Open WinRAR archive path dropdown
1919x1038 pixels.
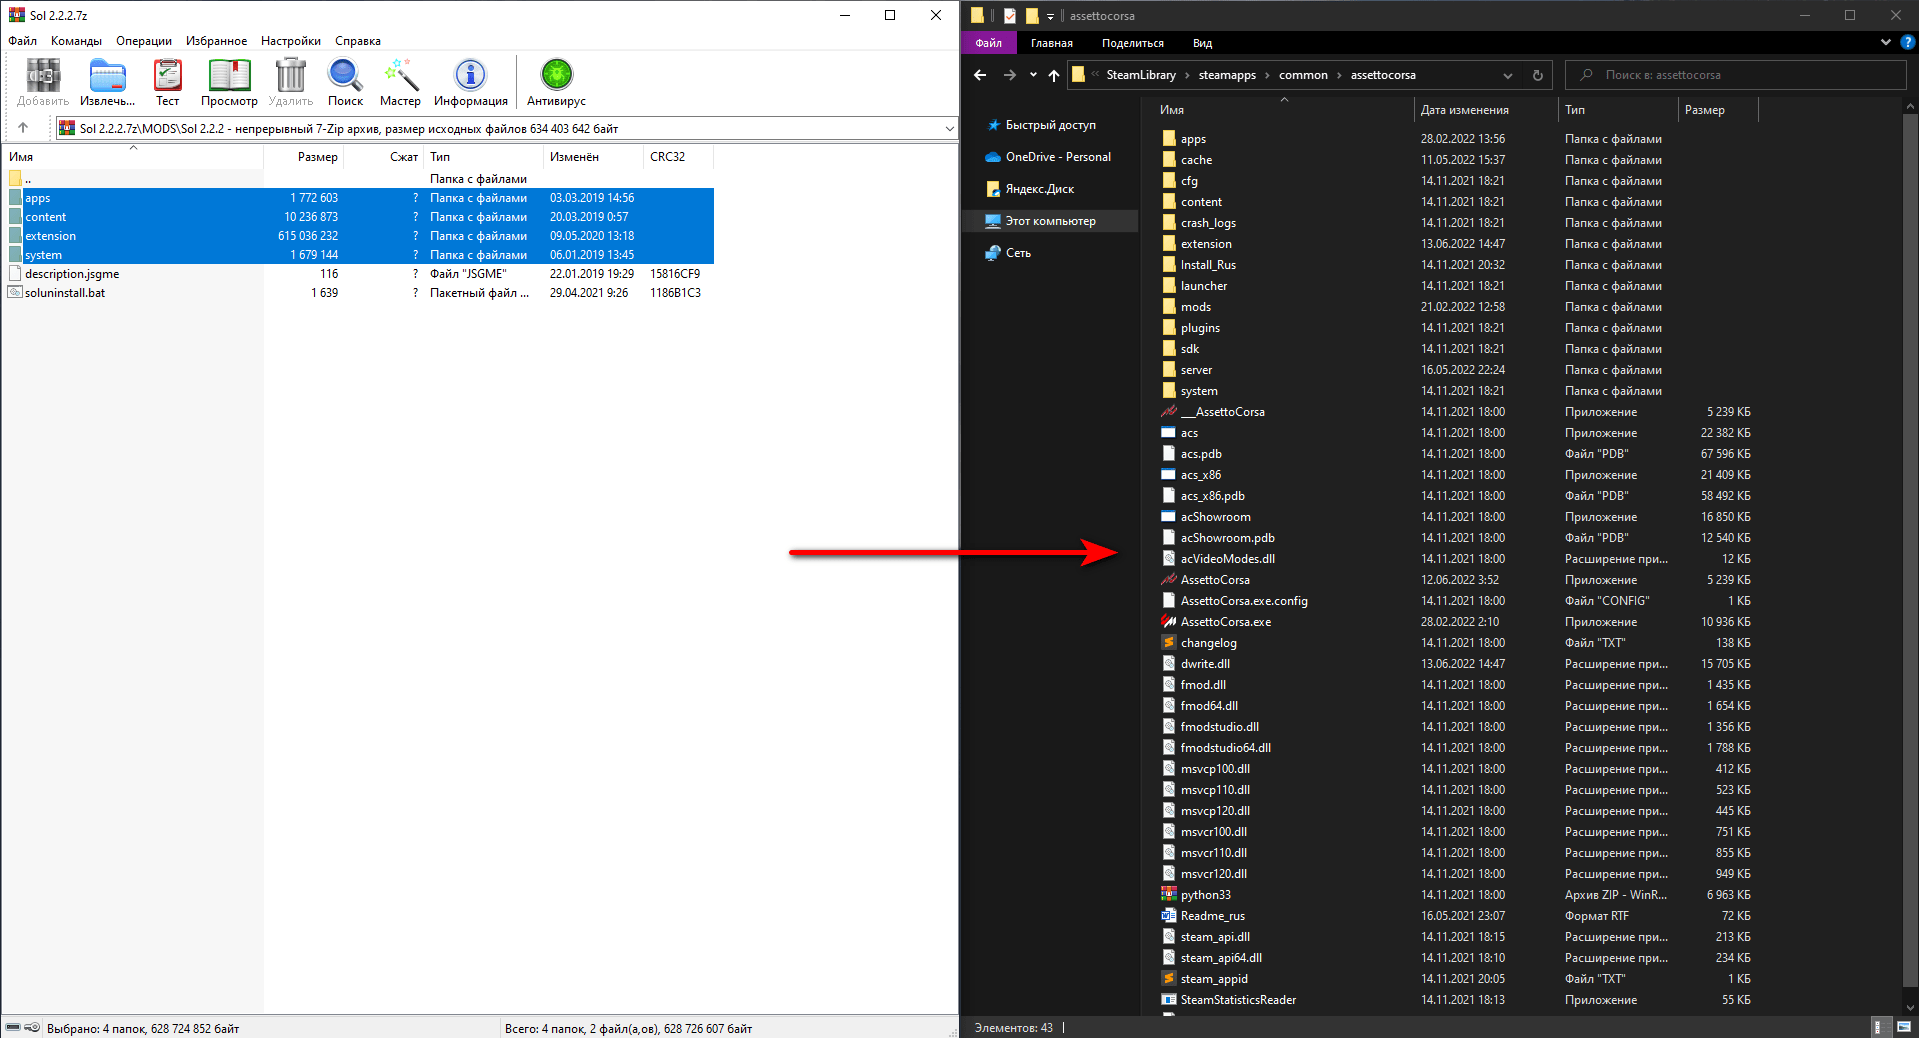[949, 128]
